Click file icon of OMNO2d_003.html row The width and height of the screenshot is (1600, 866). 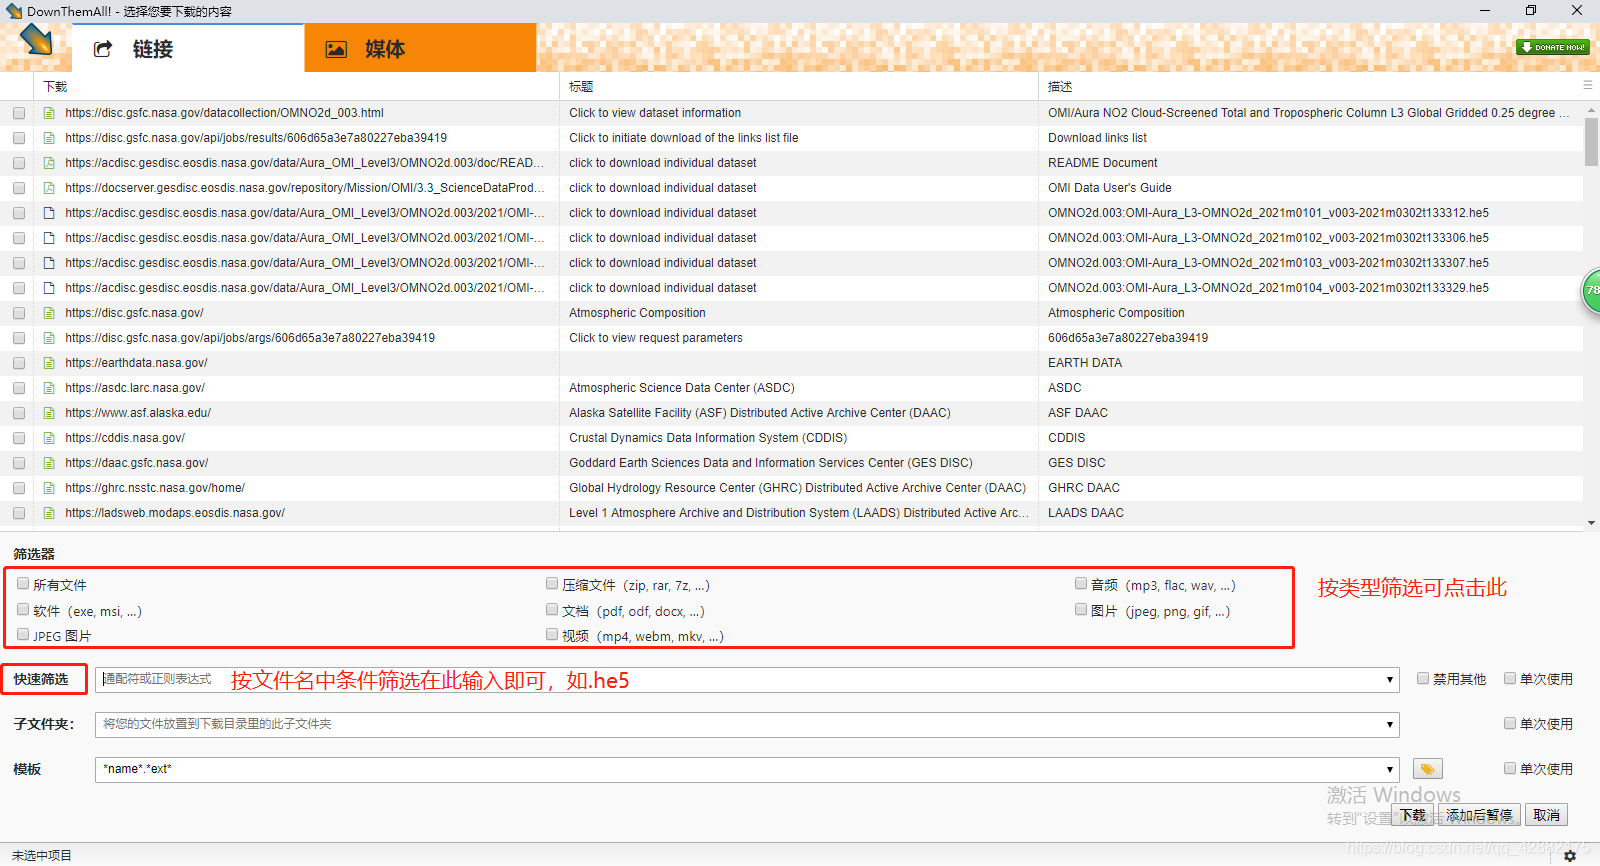[x=49, y=113]
